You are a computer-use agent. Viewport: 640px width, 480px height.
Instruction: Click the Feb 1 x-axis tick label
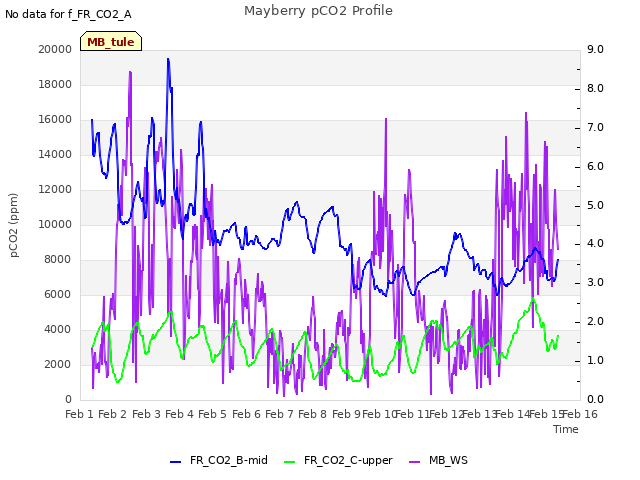[80, 414]
